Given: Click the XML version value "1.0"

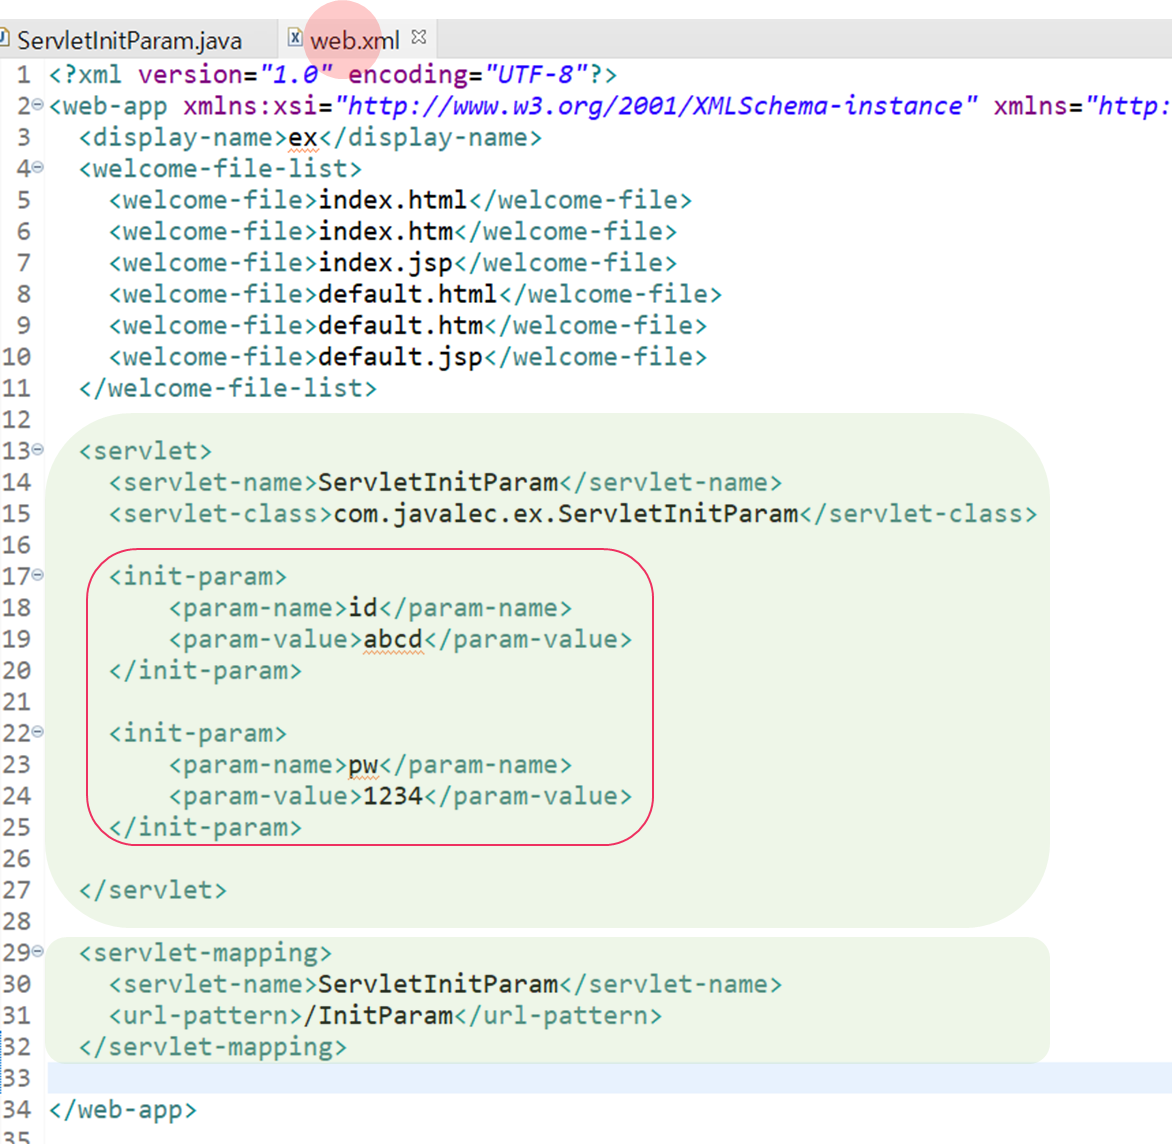Looking at the screenshot, I should (296, 75).
